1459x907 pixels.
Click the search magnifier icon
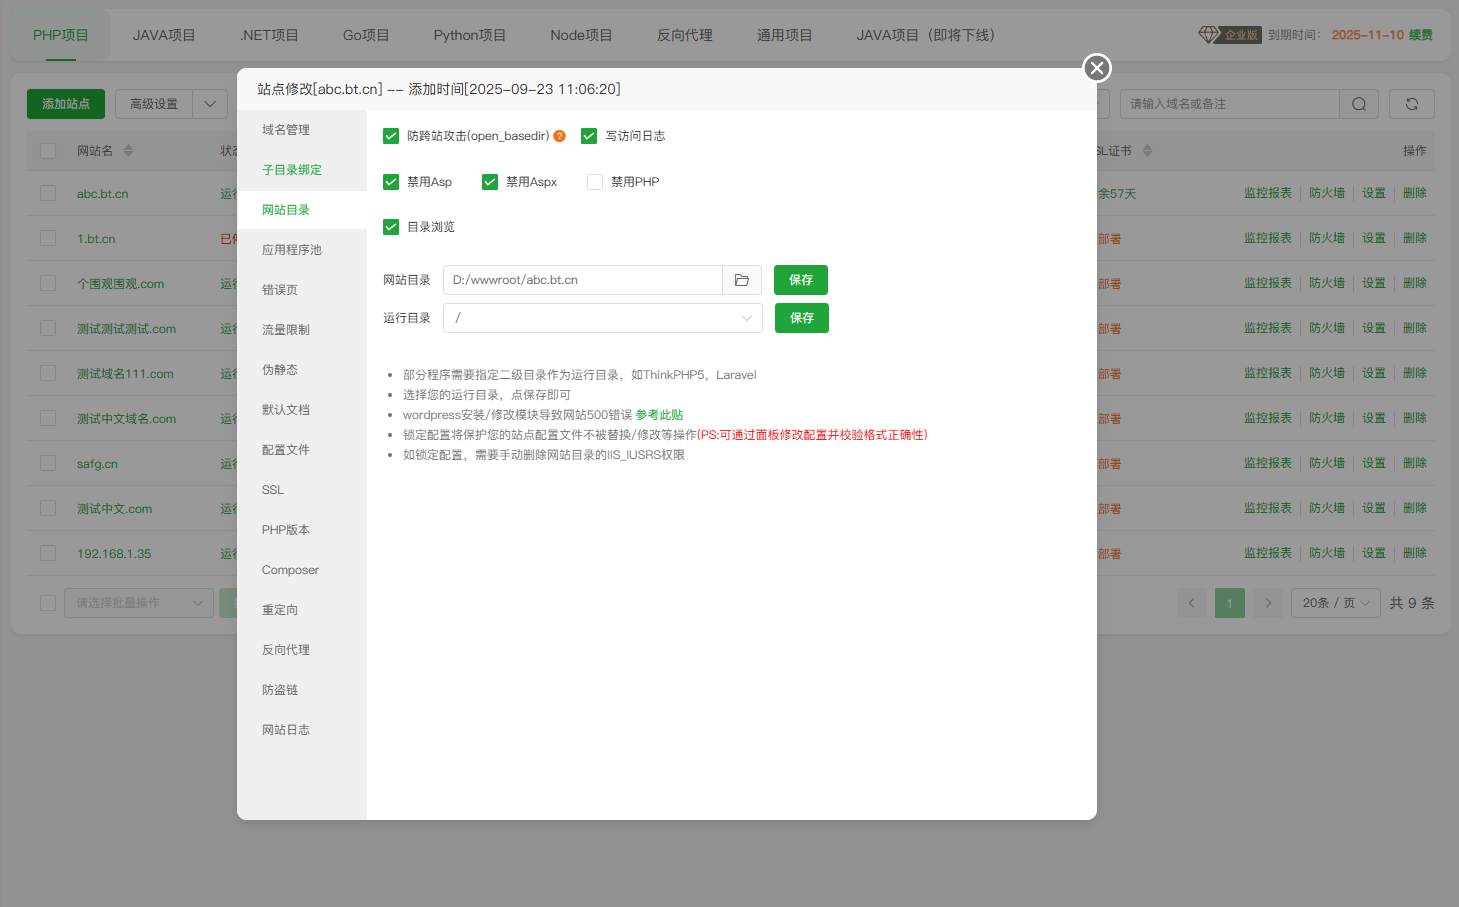coord(1358,104)
